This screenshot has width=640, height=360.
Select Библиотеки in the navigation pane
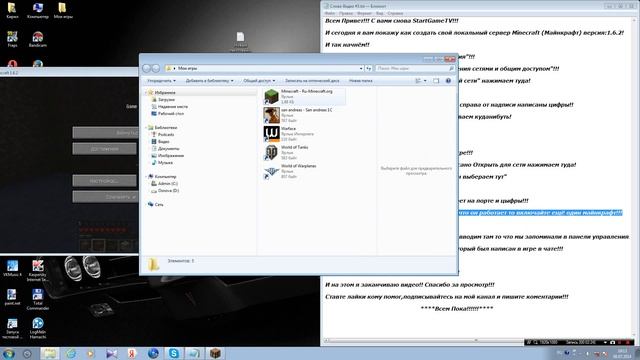(162, 127)
